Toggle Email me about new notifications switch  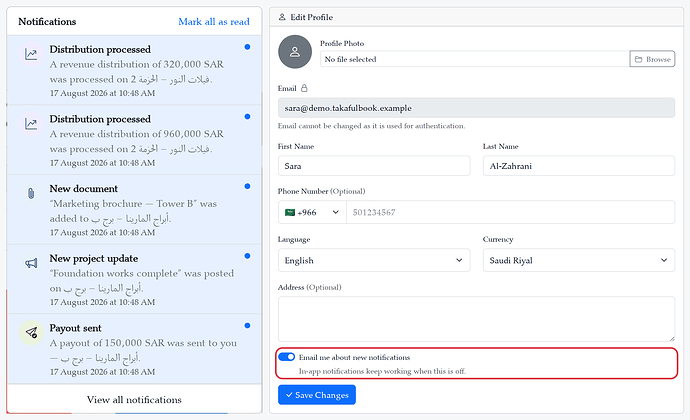[x=286, y=357]
